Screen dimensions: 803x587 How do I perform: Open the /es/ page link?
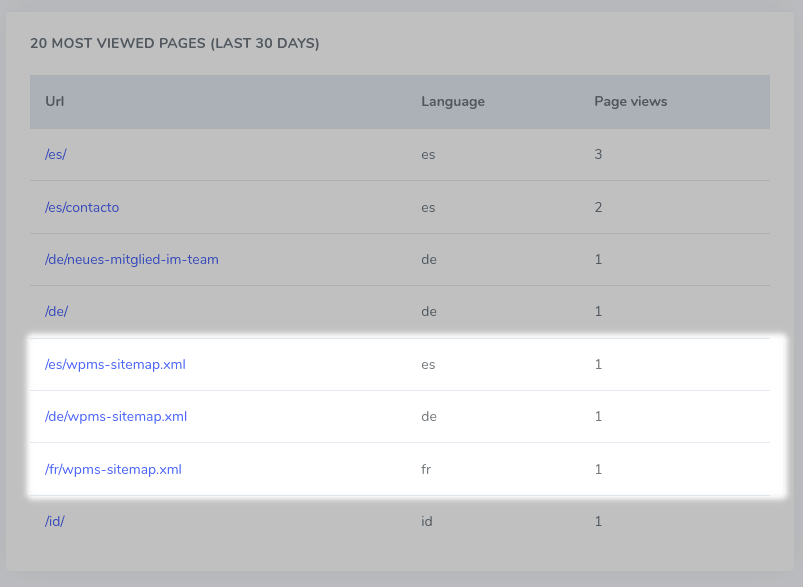pyautogui.click(x=57, y=155)
